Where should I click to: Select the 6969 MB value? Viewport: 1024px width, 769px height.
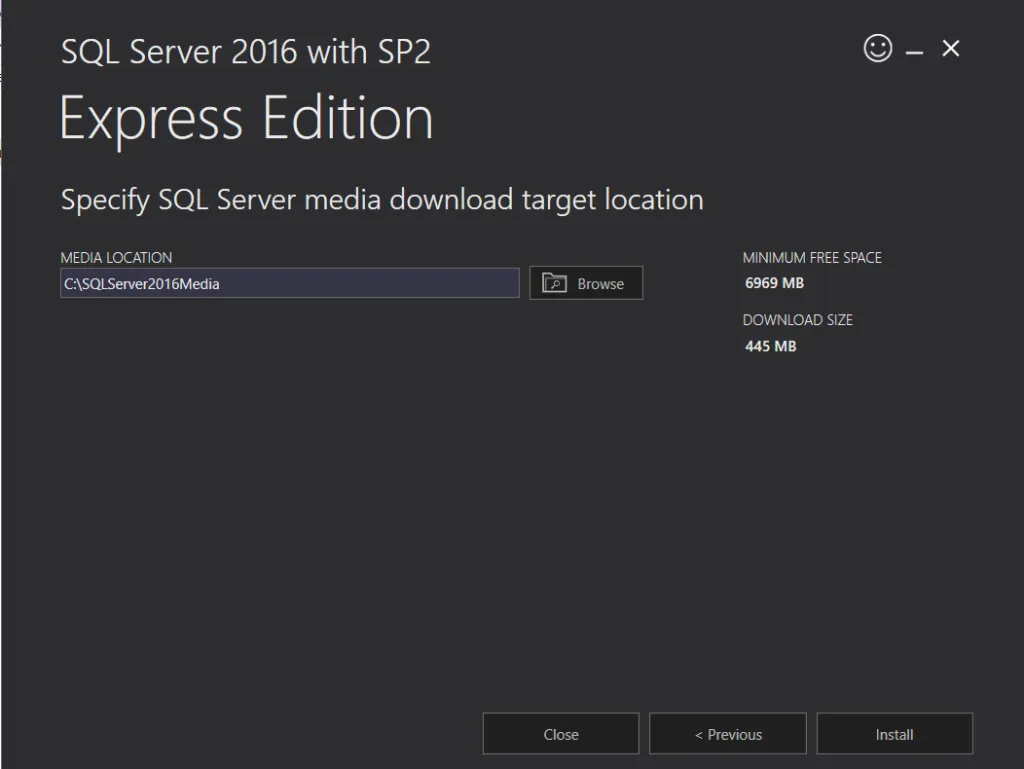(x=774, y=283)
